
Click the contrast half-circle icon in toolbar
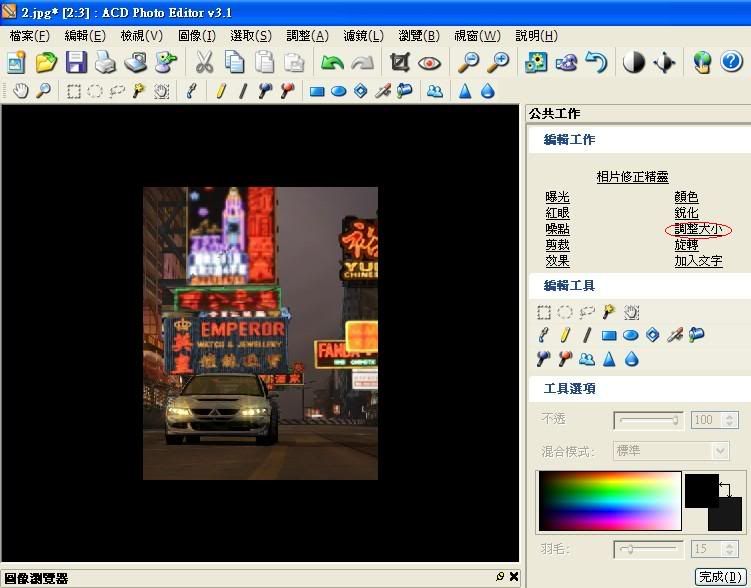(x=634, y=63)
